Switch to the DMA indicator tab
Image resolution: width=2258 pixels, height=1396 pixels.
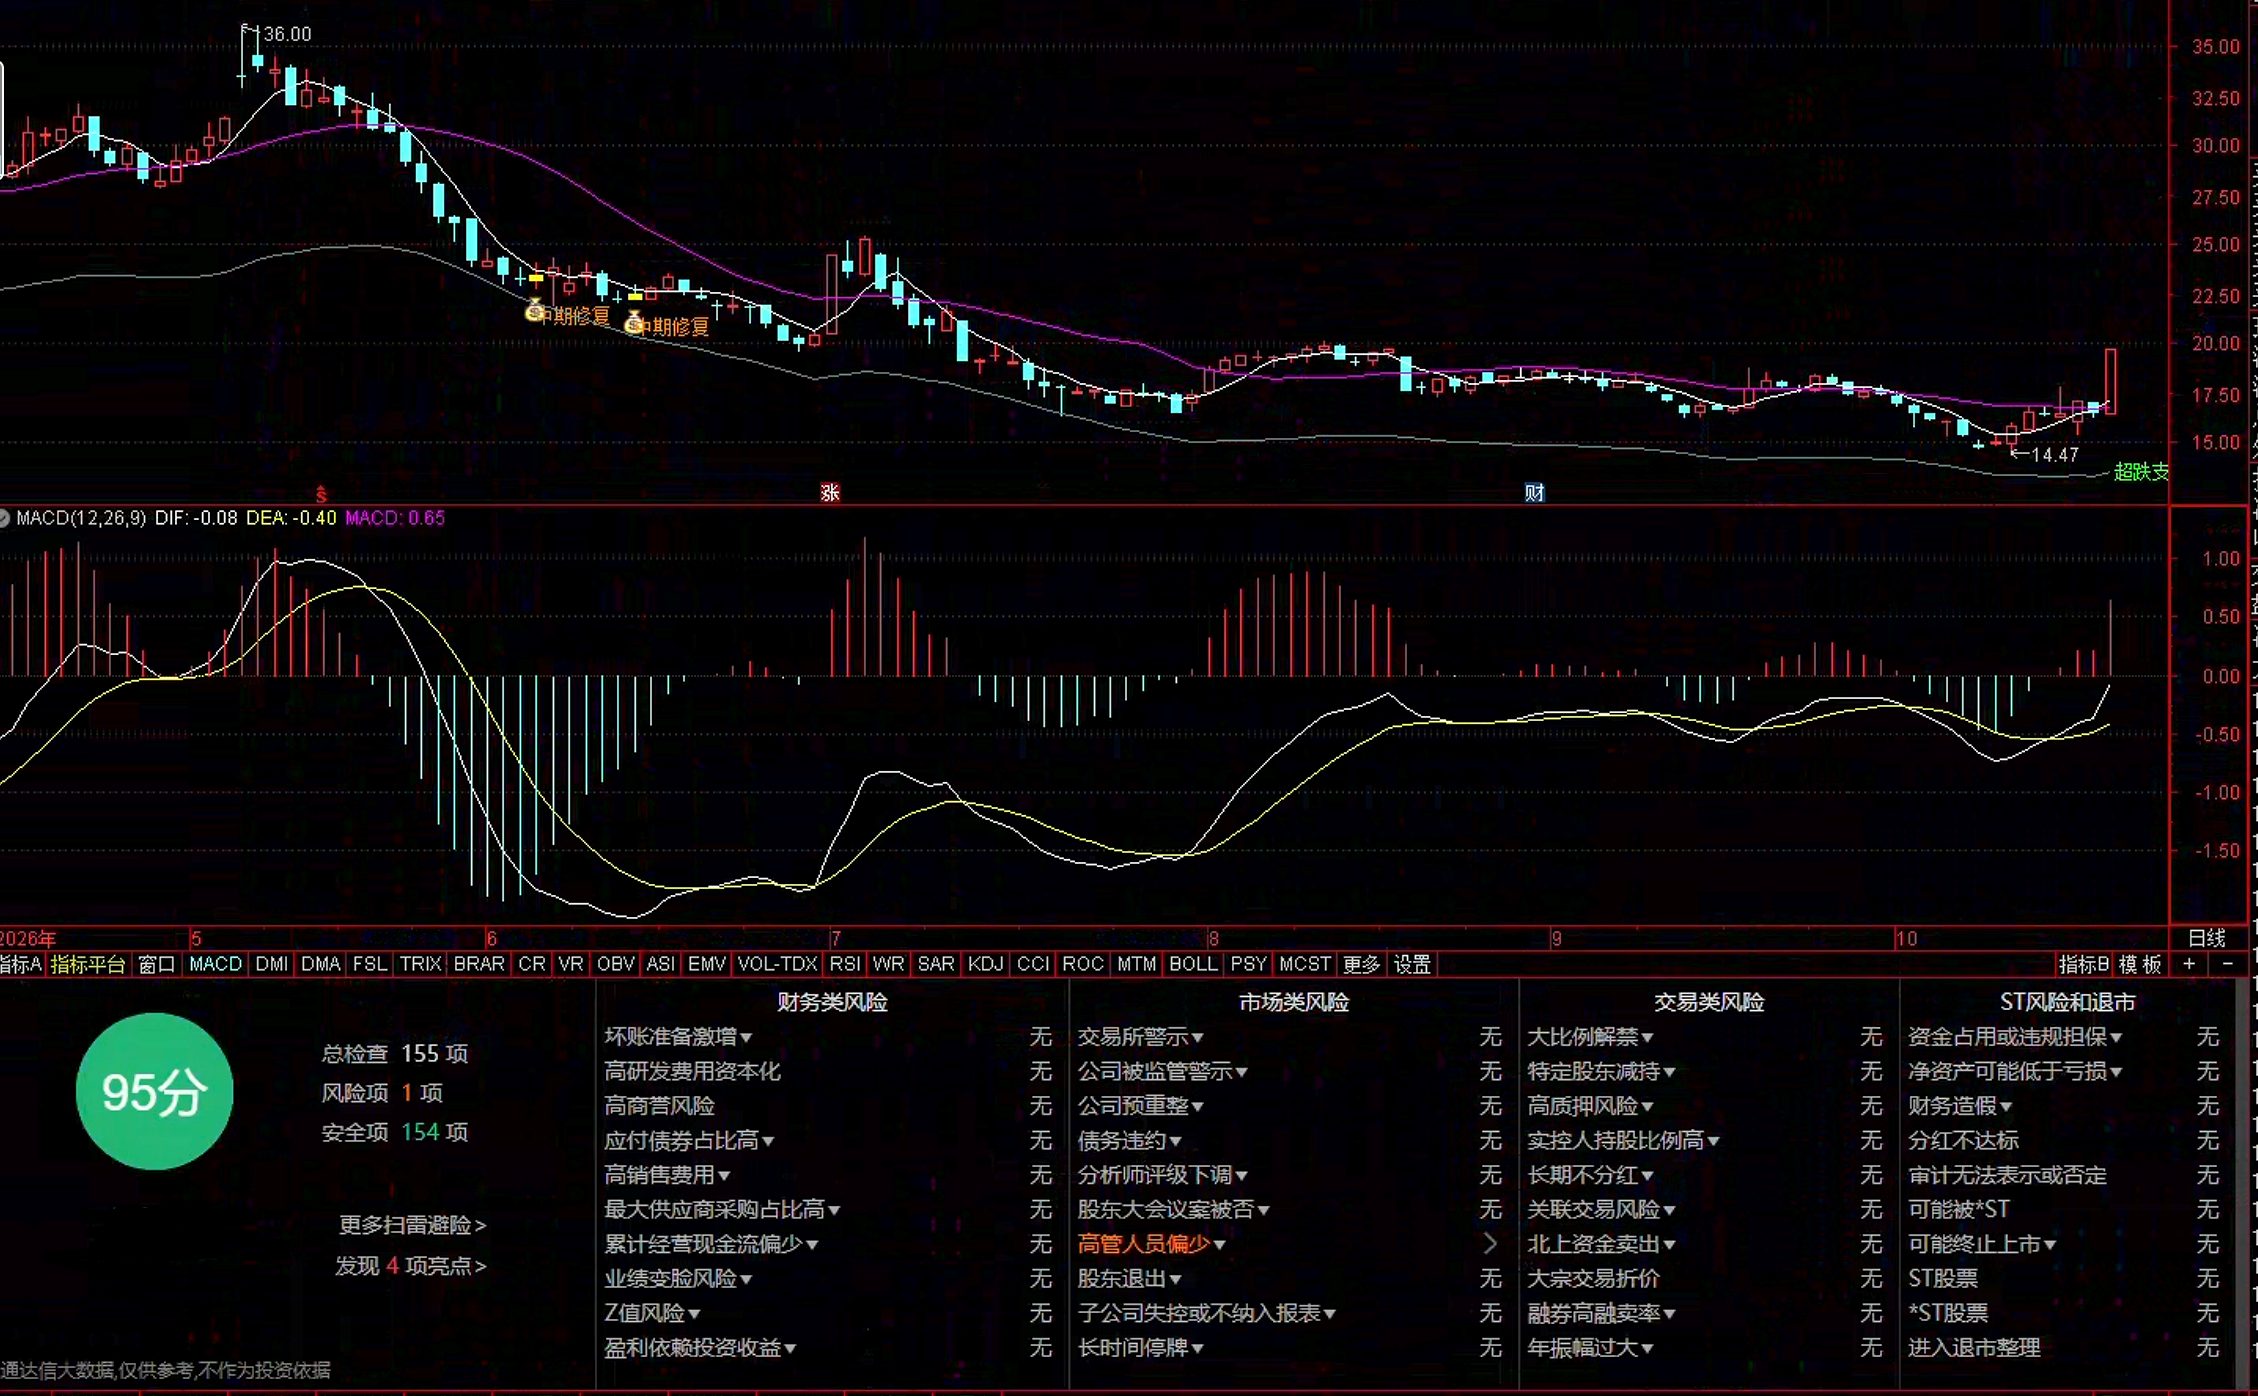click(x=321, y=964)
